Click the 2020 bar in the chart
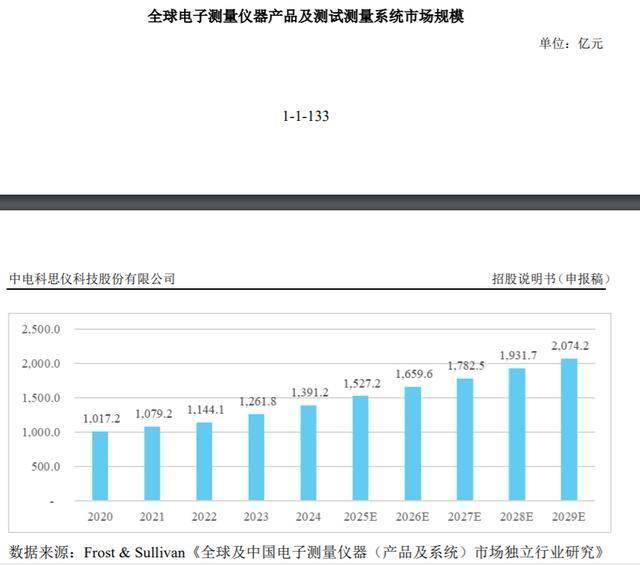This screenshot has width=640, height=566. pyautogui.click(x=100, y=466)
